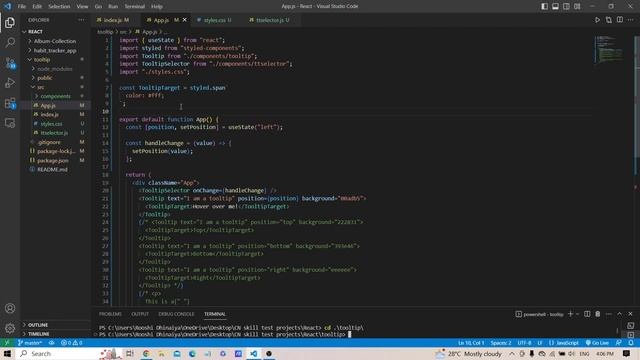Open the Terminal menu
The height and width of the screenshot is (360, 640).
pyautogui.click(x=134, y=7)
